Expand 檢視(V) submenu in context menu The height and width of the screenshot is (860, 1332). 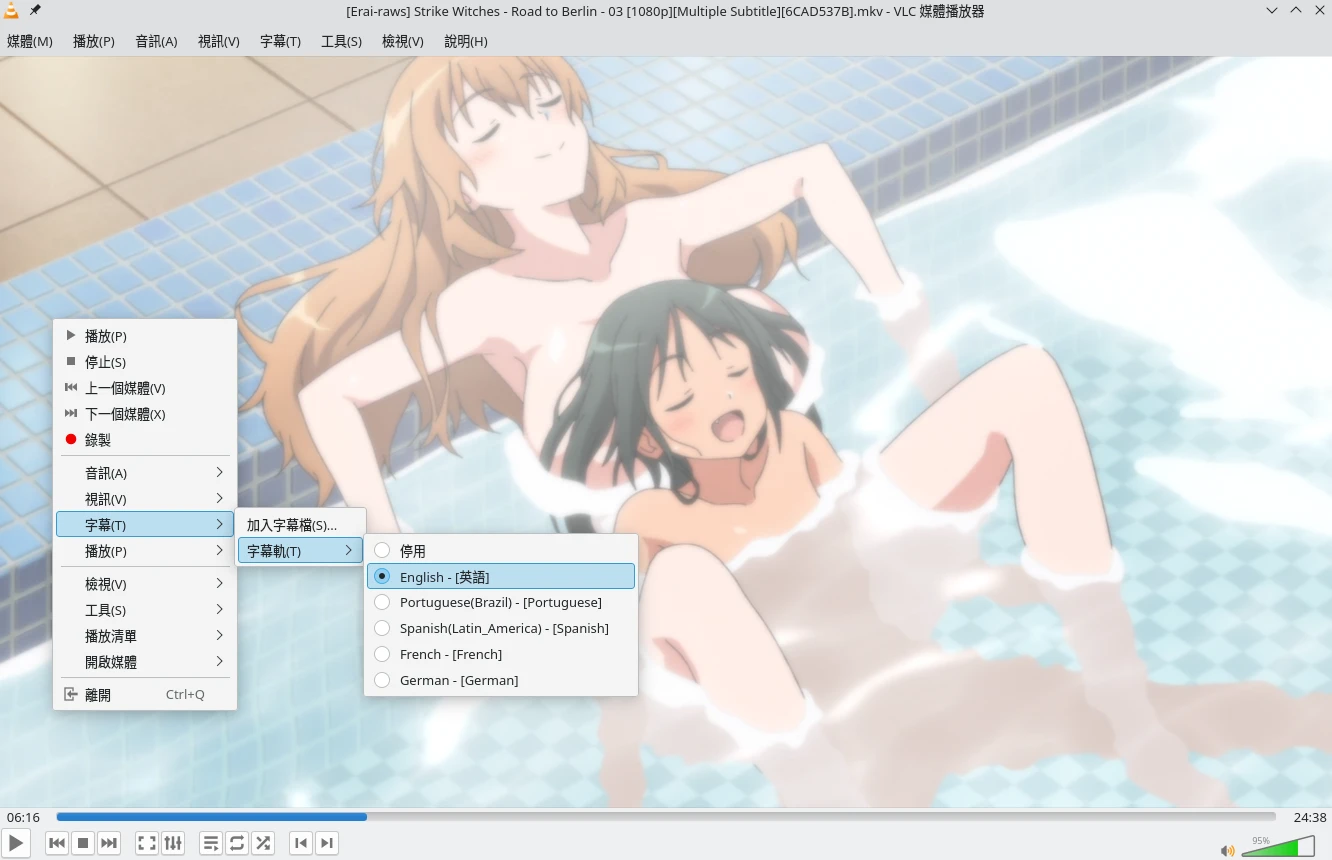pos(145,583)
